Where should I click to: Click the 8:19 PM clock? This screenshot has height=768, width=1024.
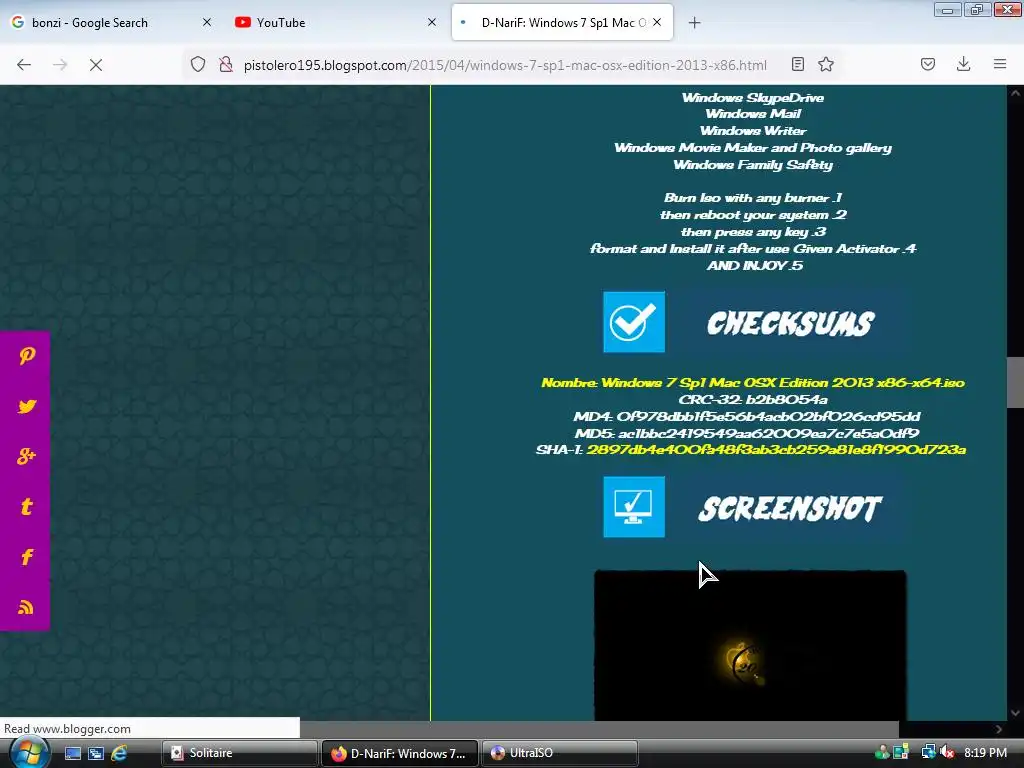point(985,753)
